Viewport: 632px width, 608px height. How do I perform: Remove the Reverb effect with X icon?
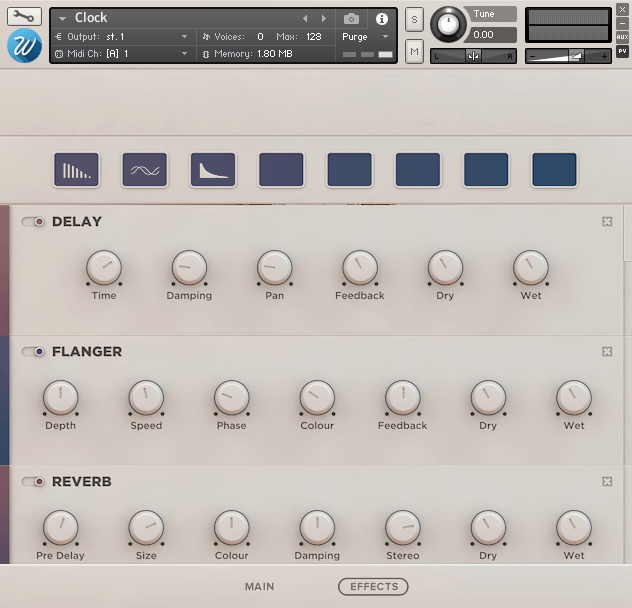607,482
